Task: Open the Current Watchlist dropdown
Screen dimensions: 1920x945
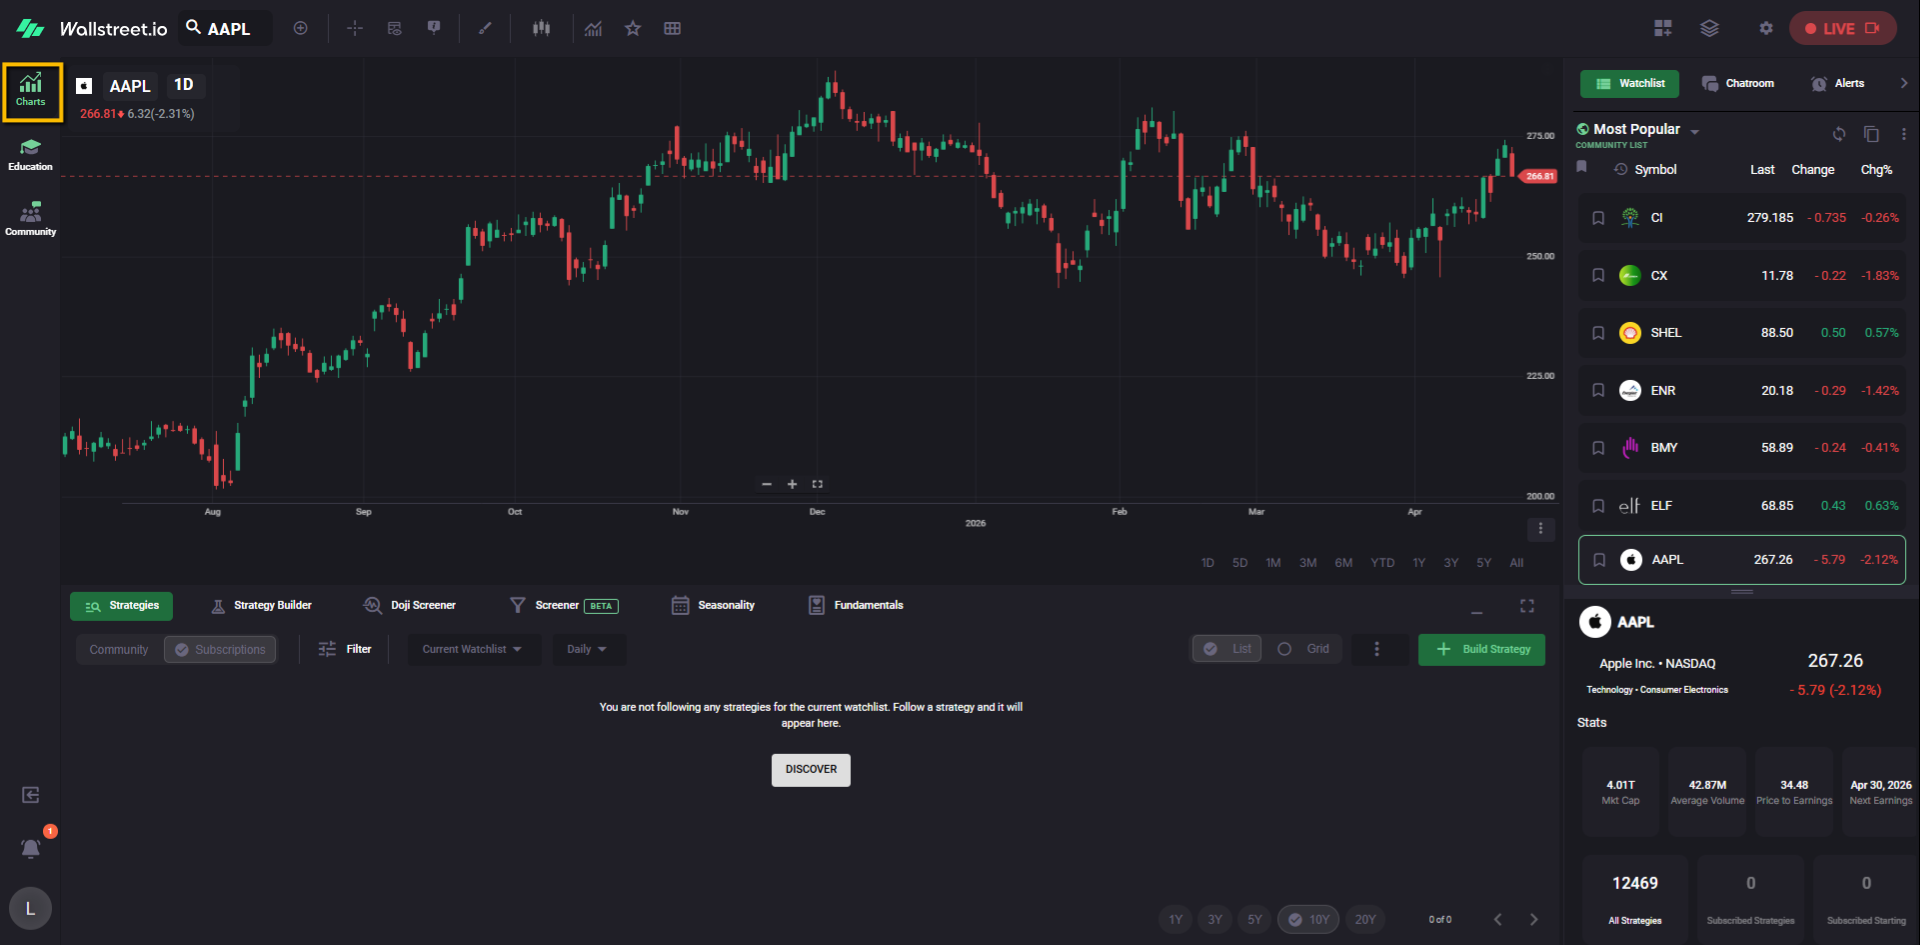Action: coord(472,649)
